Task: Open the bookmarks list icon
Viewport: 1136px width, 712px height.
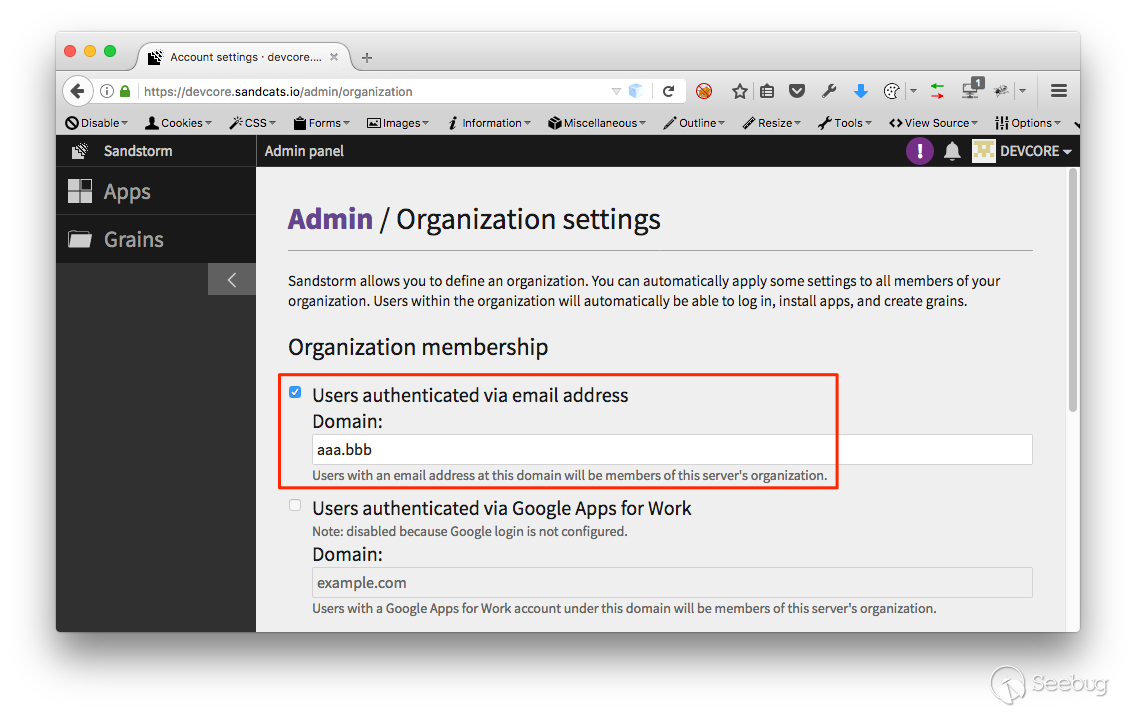Action: [767, 91]
